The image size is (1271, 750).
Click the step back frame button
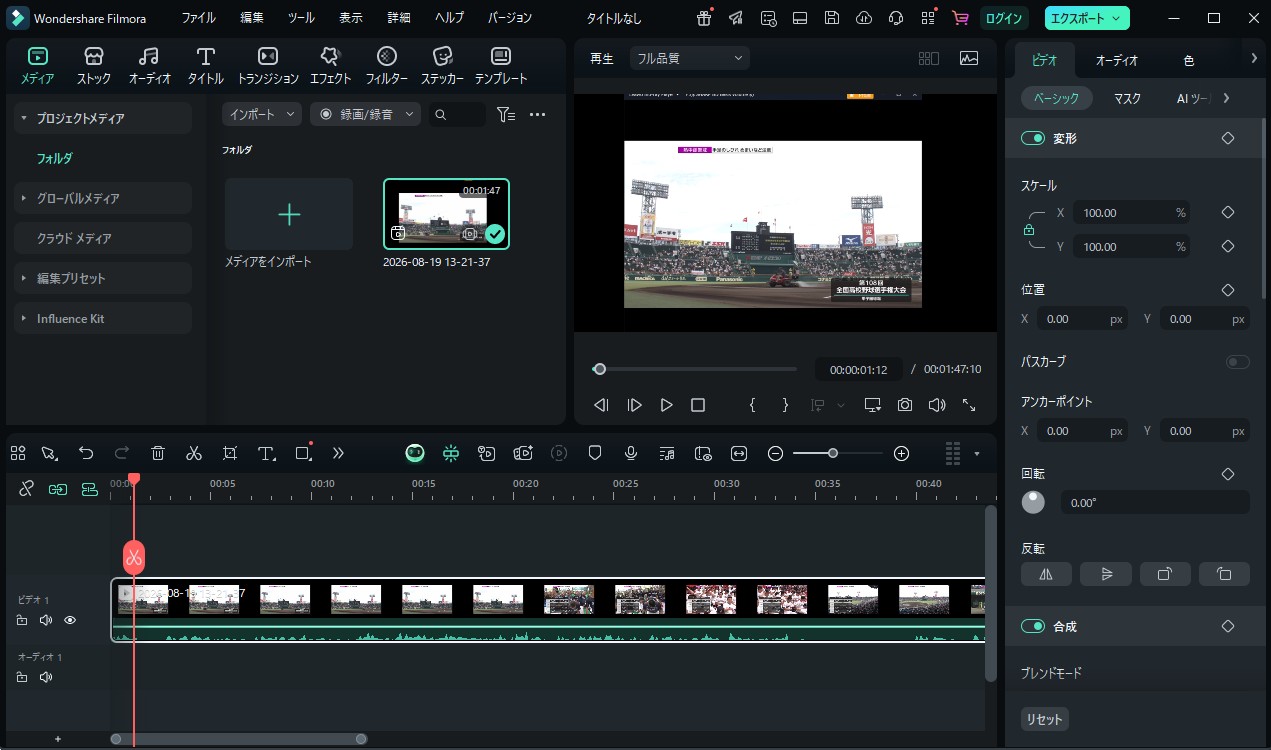click(601, 405)
